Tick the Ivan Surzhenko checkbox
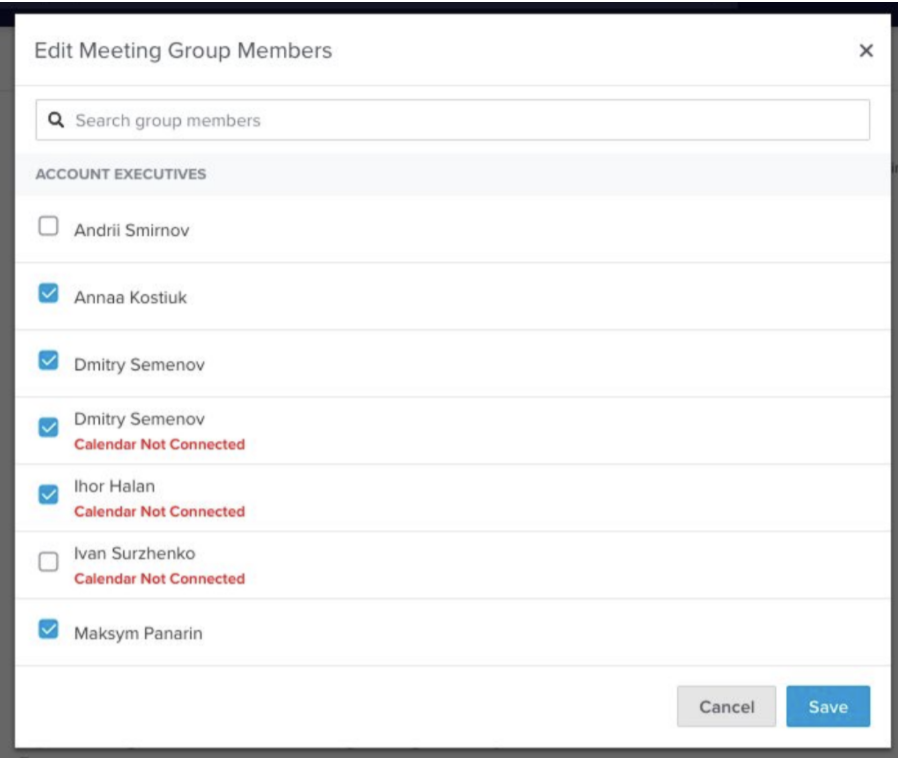This screenshot has height=758, width=898. (47, 562)
